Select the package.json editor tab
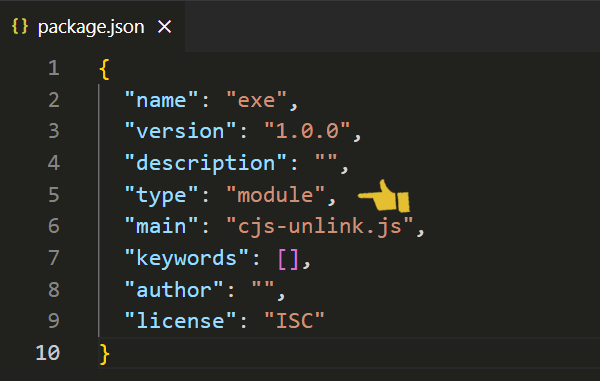The image size is (600, 381). point(92,27)
